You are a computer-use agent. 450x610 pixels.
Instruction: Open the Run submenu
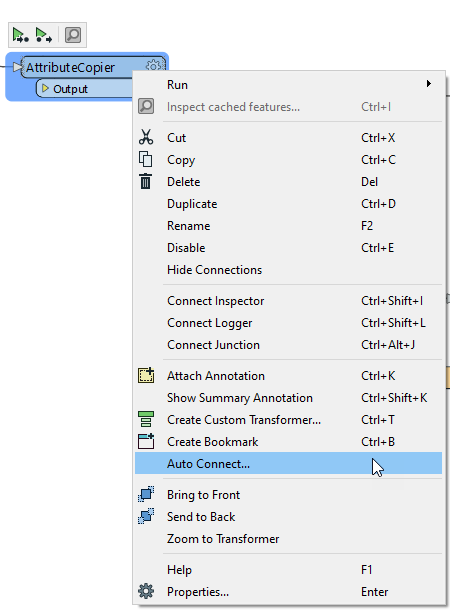(x=288, y=85)
